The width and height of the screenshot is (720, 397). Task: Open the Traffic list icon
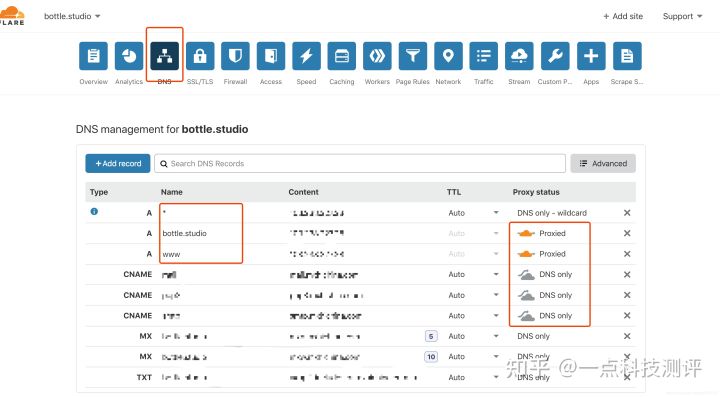tap(484, 56)
